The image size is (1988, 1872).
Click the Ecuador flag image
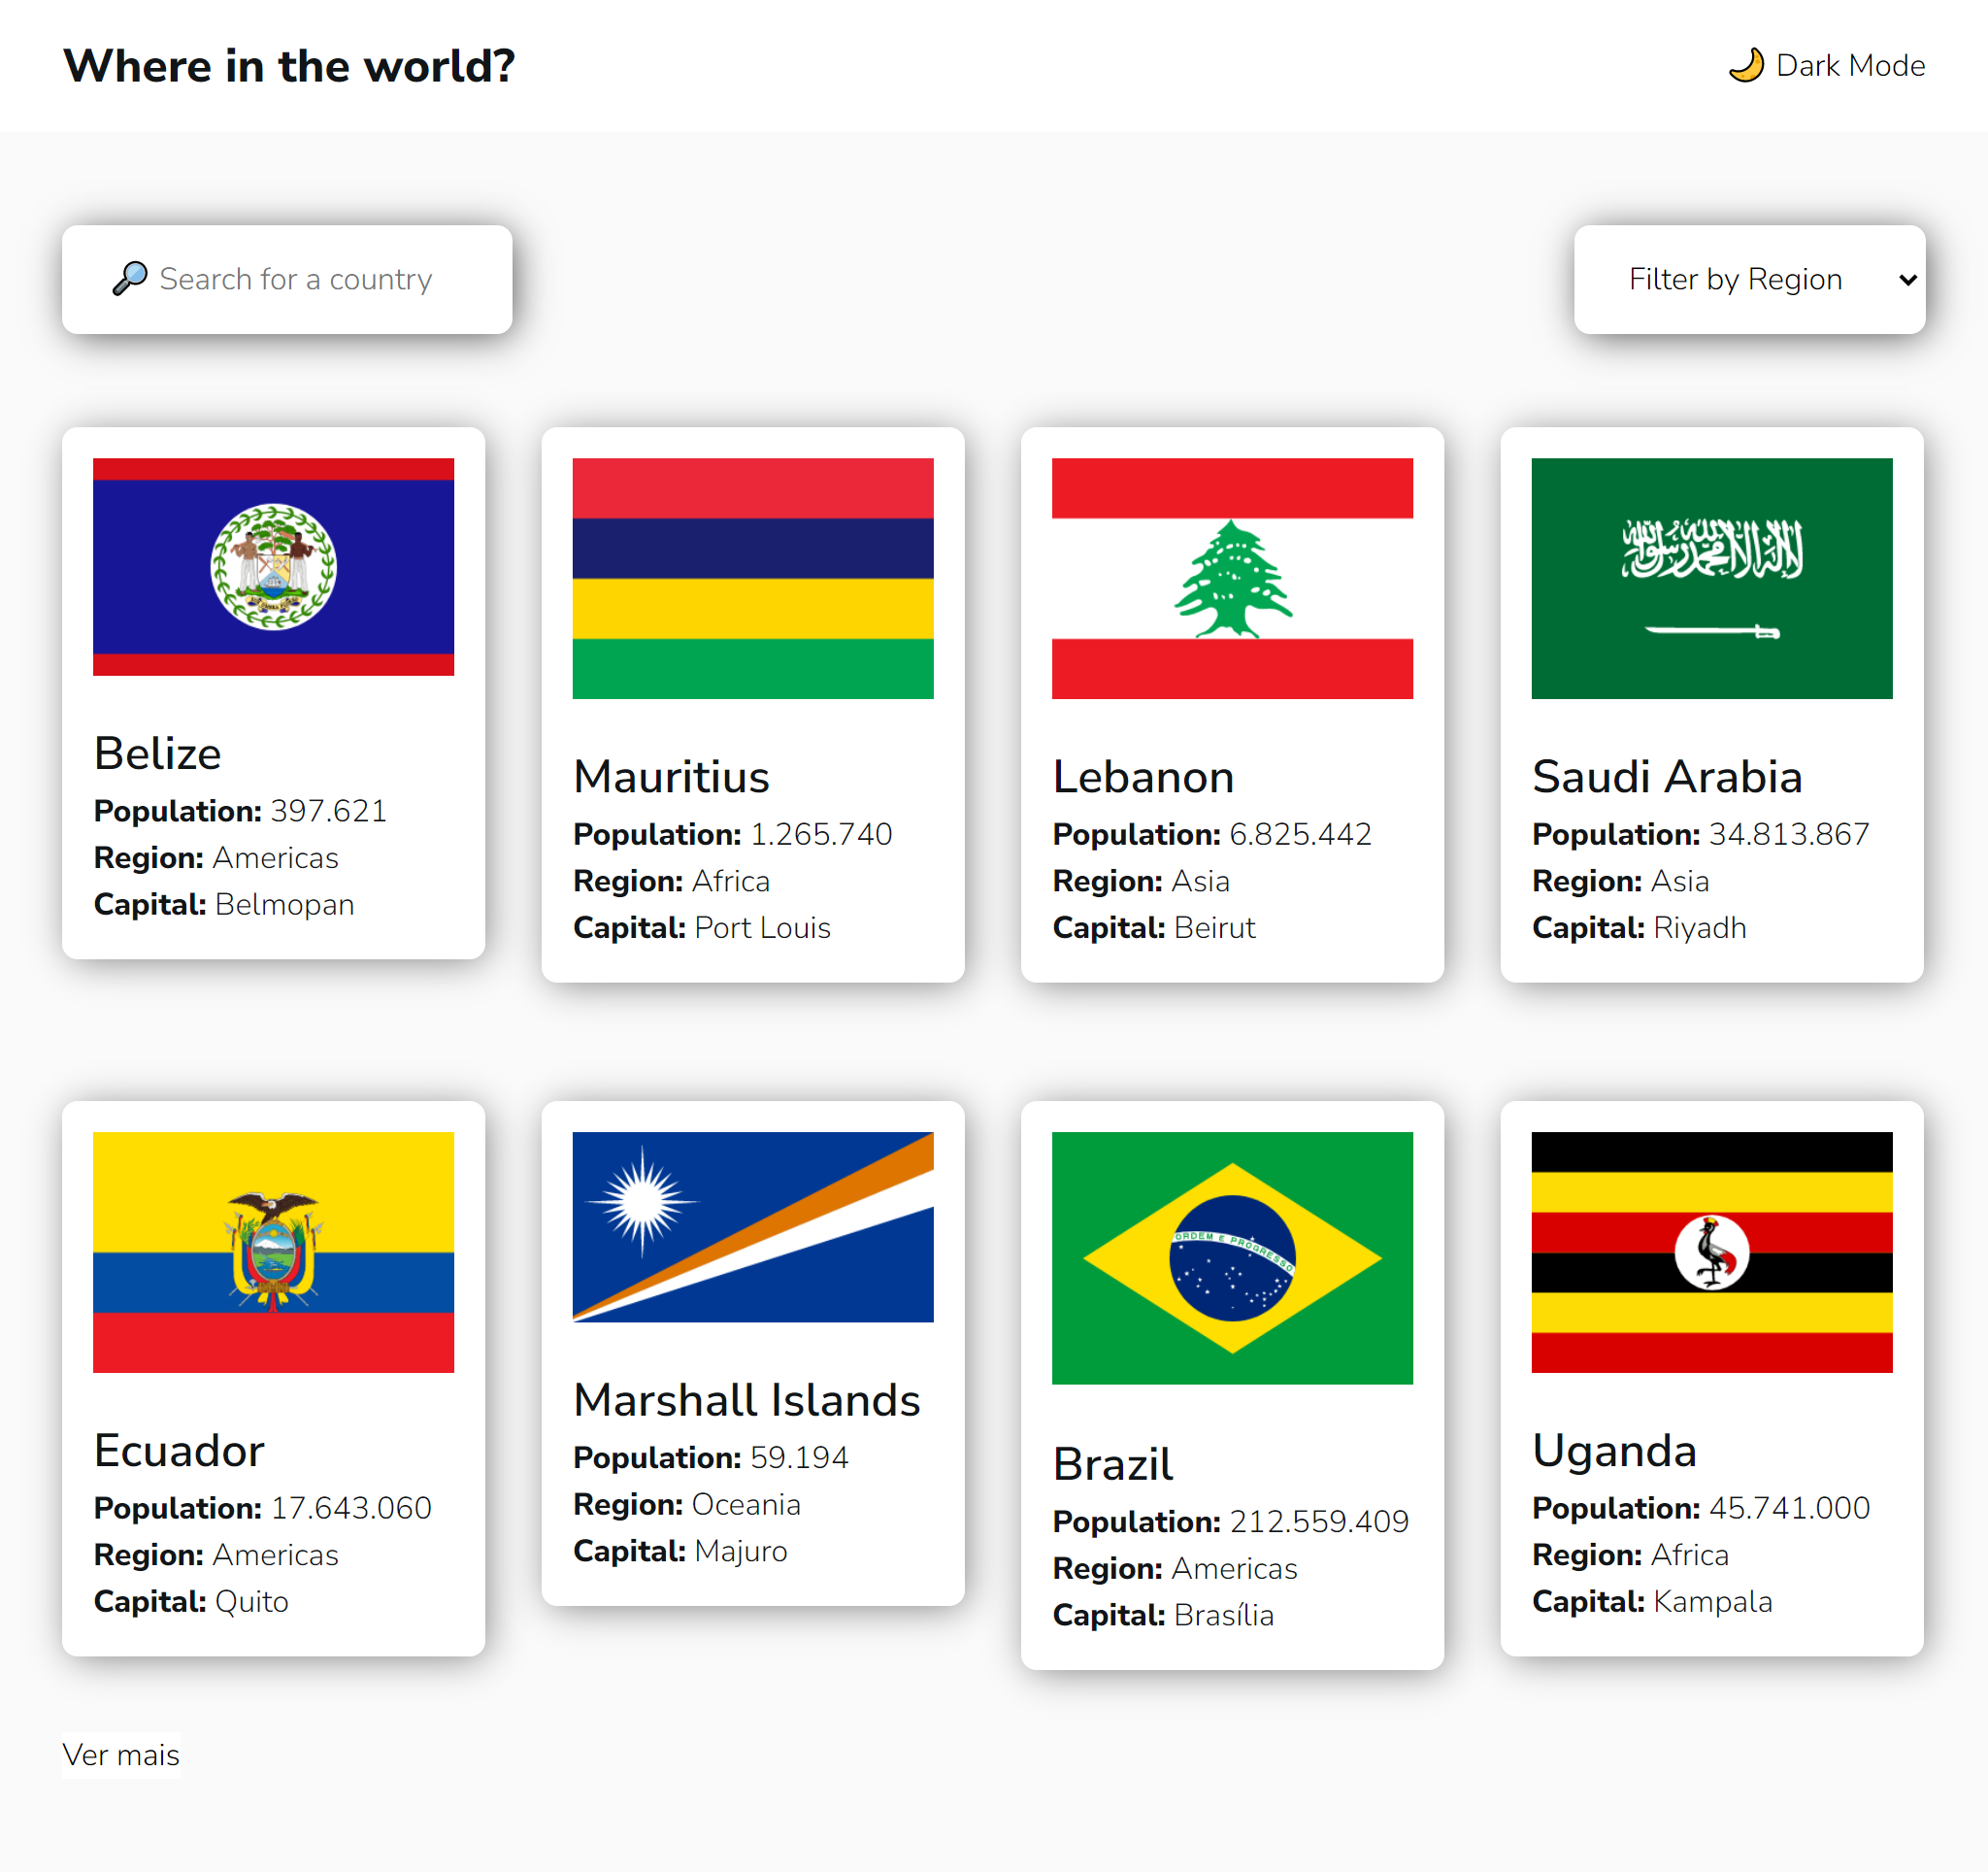click(x=273, y=1251)
